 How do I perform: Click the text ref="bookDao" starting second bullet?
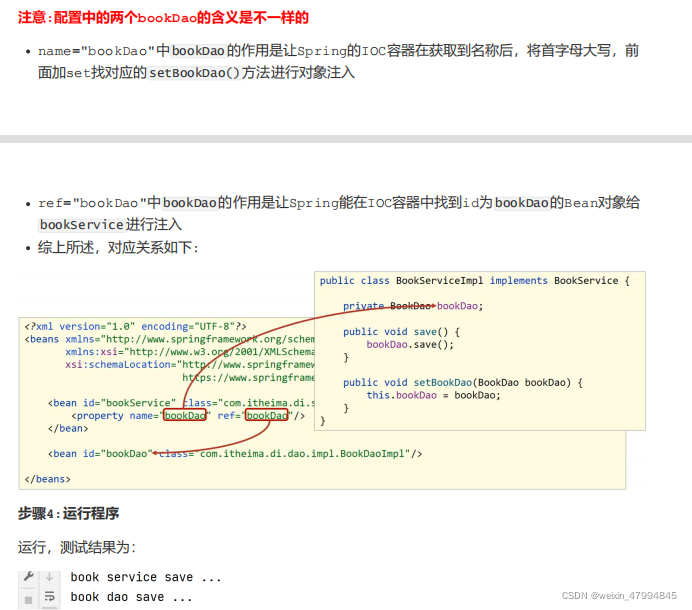92,203
